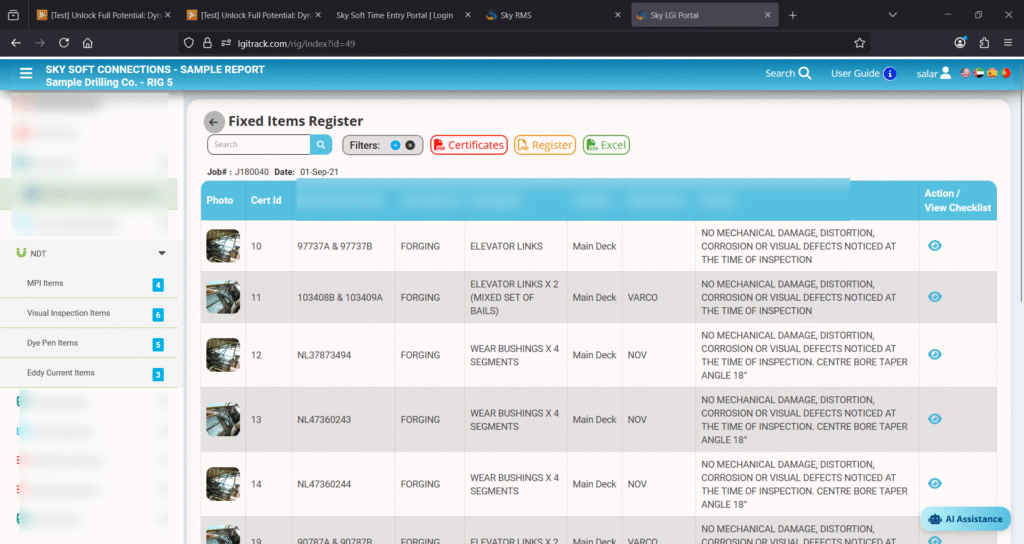Screen dimensions: 1024x544
Task: View checklist for Cert Id 10
Action: point(935,246)
